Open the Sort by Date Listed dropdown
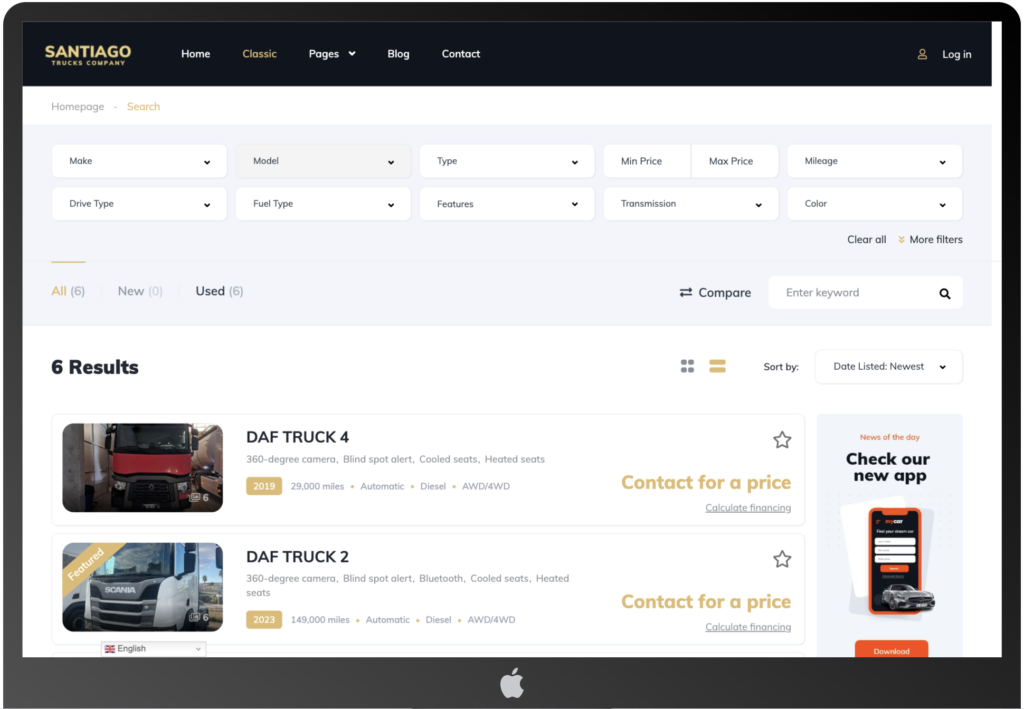The image size is (1024, 709). [888, 367]
